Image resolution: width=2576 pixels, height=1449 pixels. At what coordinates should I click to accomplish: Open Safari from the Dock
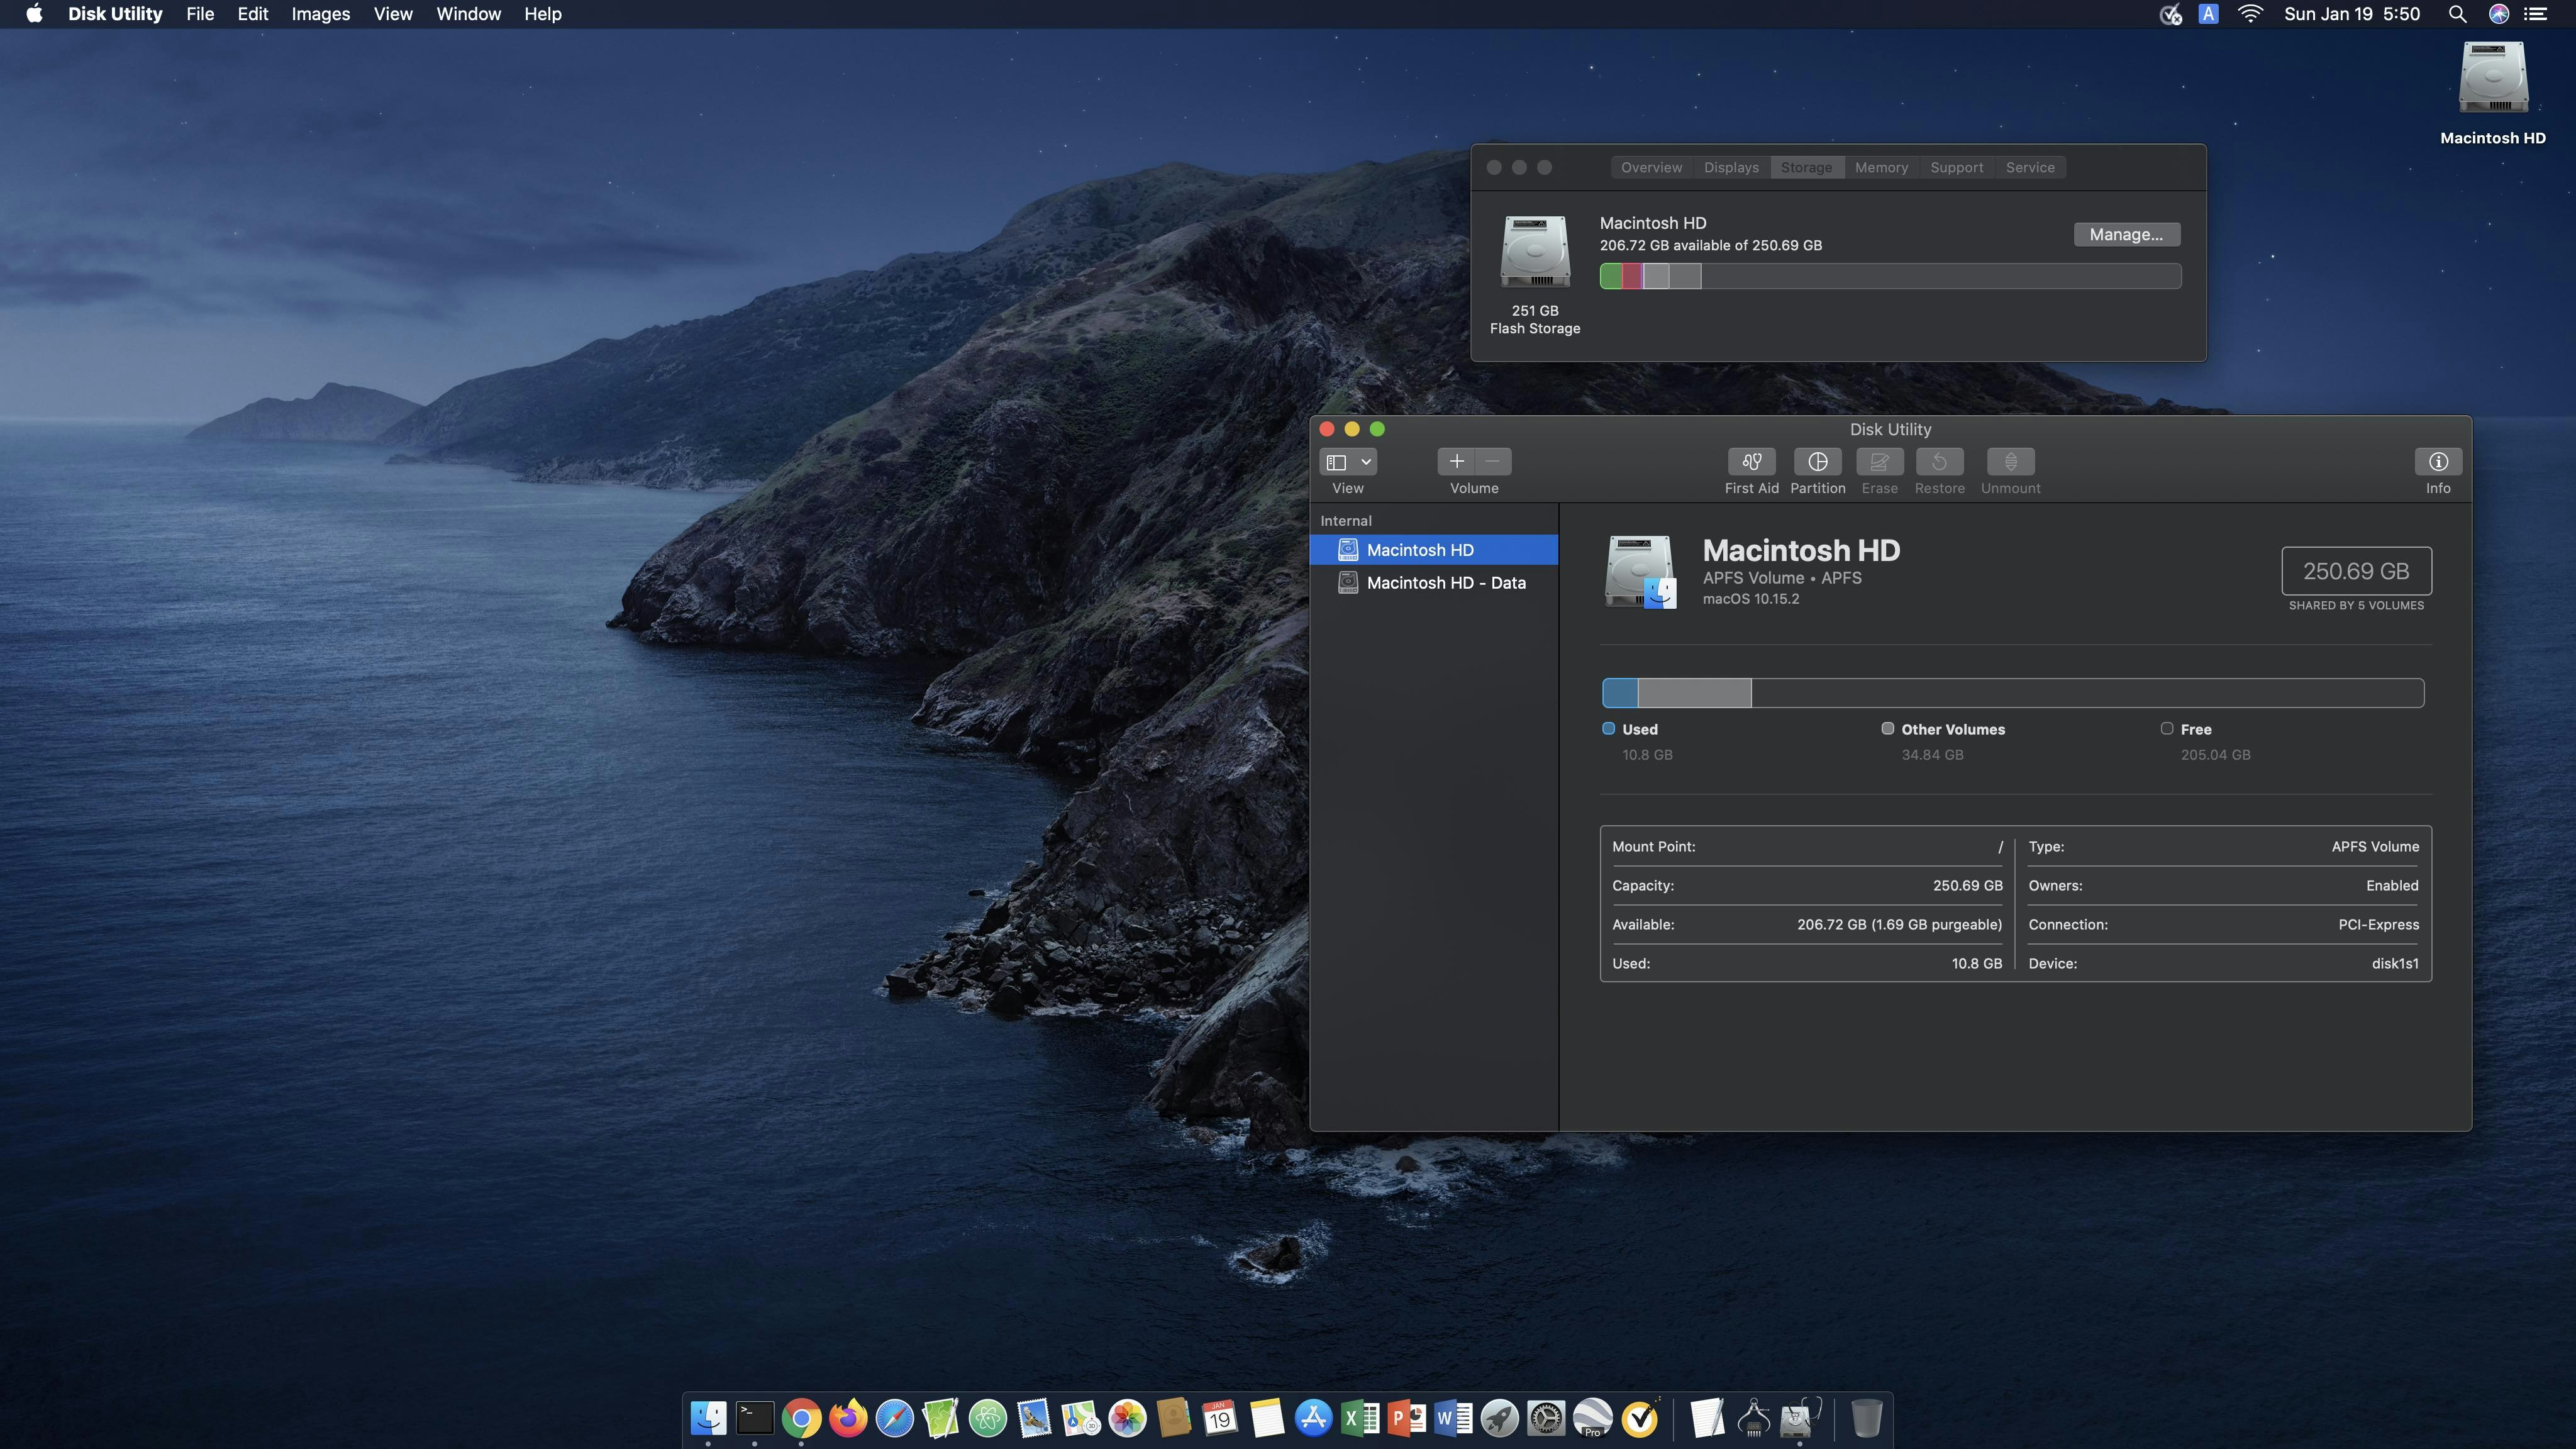tap(894, 1418)
